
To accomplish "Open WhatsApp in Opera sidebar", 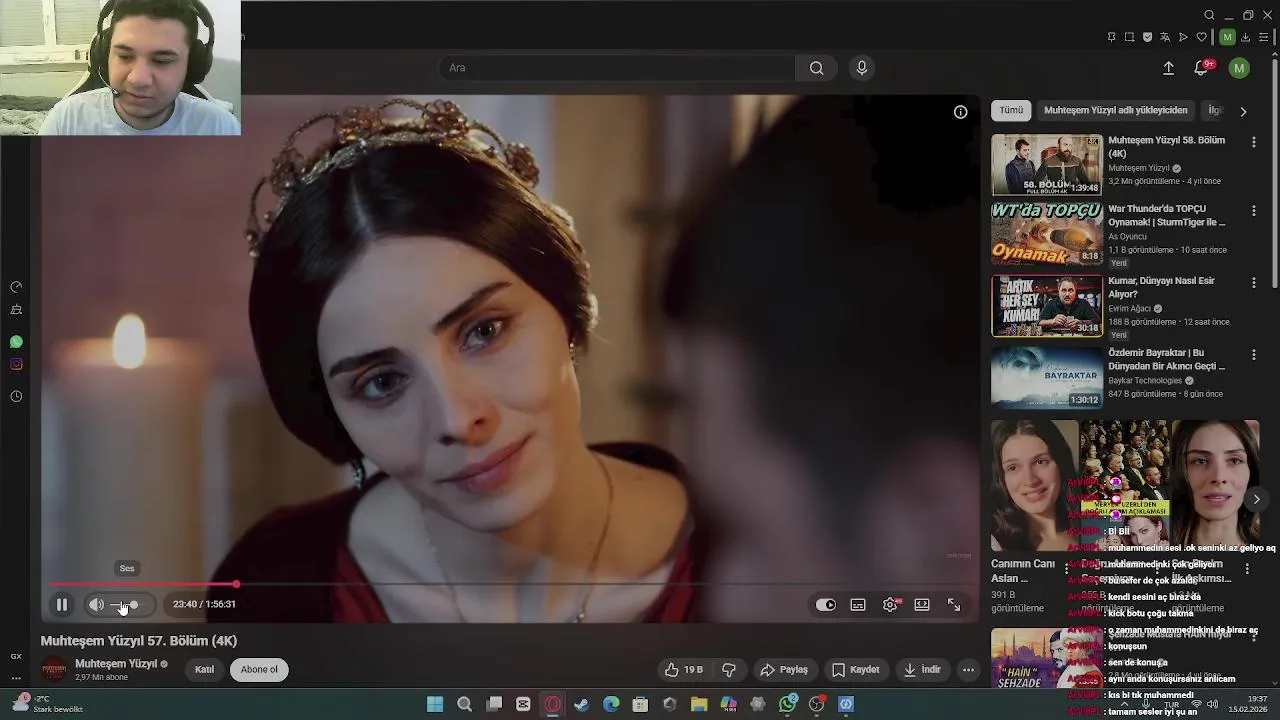I will [x=16, y=342].
